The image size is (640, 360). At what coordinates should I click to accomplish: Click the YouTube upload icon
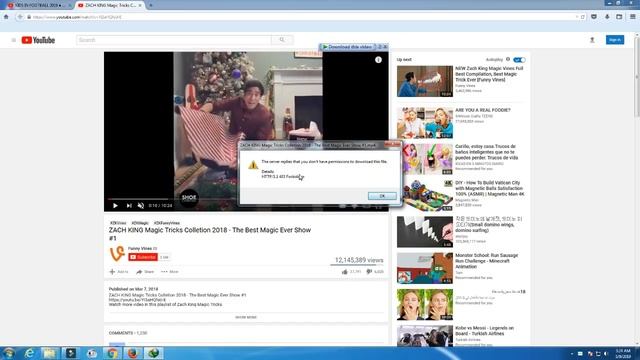[x=592, y=40]
